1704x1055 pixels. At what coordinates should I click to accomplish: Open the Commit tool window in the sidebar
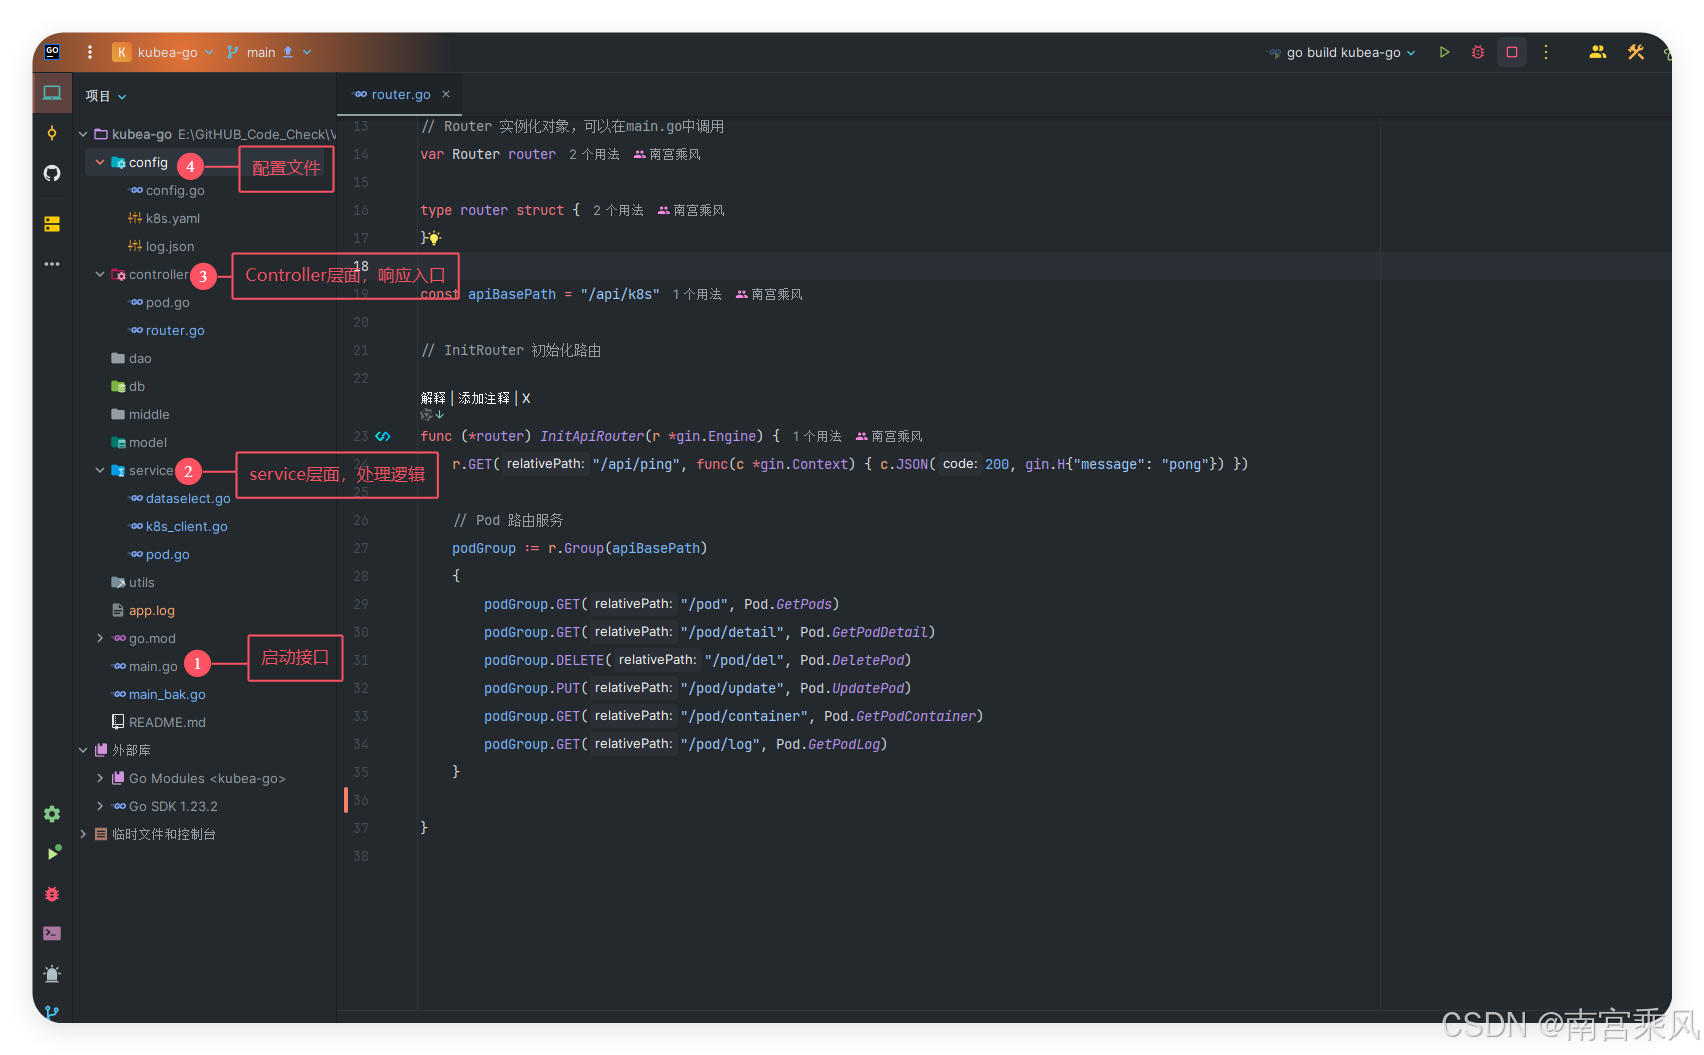tap(52, 133)
